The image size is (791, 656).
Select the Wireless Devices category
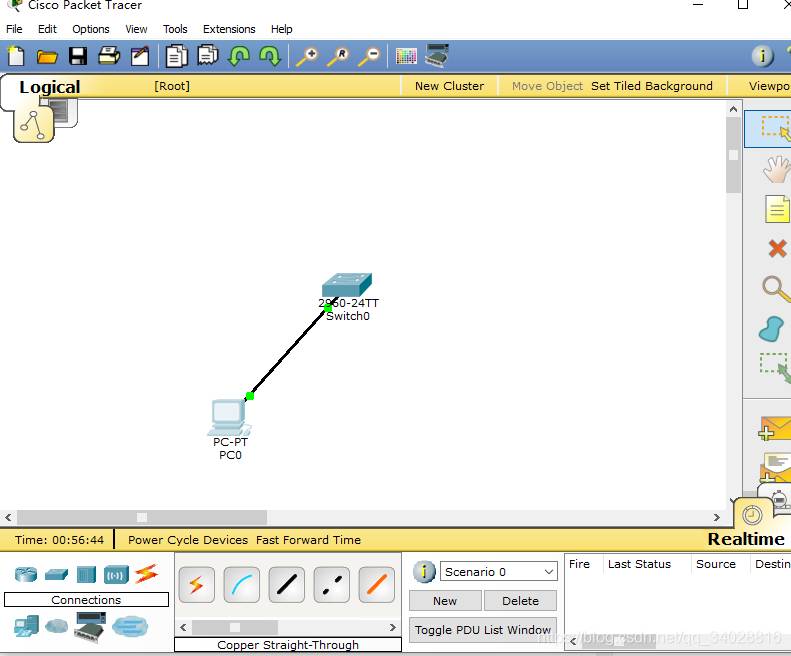click(116, 575)
